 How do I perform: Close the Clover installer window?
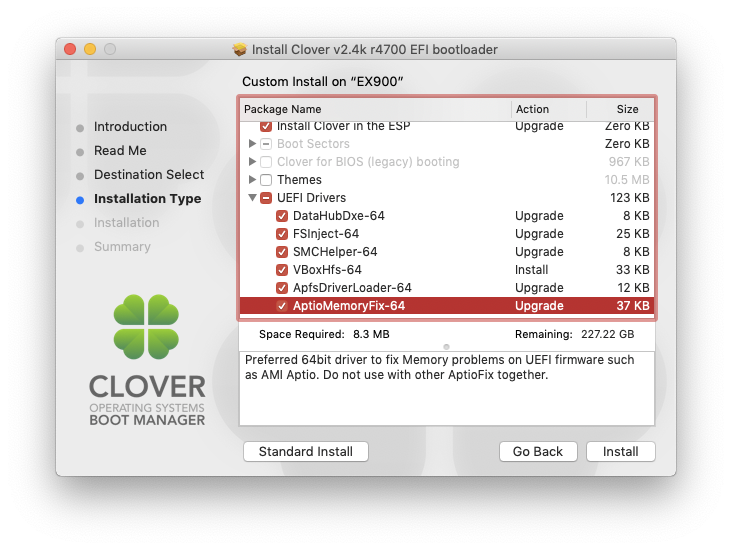point(70,49)
